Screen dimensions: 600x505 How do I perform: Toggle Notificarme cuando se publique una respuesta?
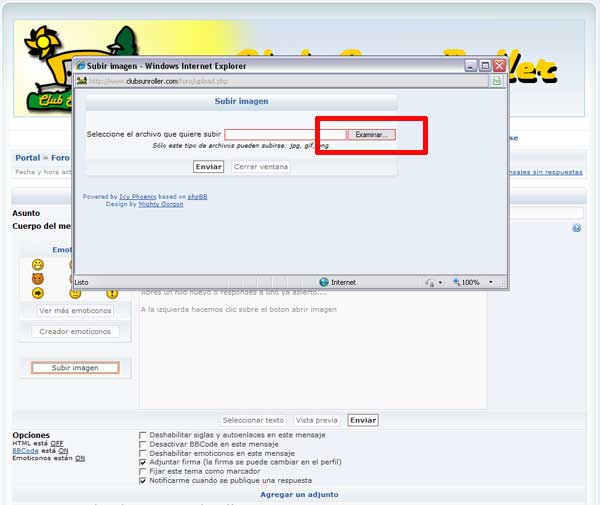click(143, 480)
